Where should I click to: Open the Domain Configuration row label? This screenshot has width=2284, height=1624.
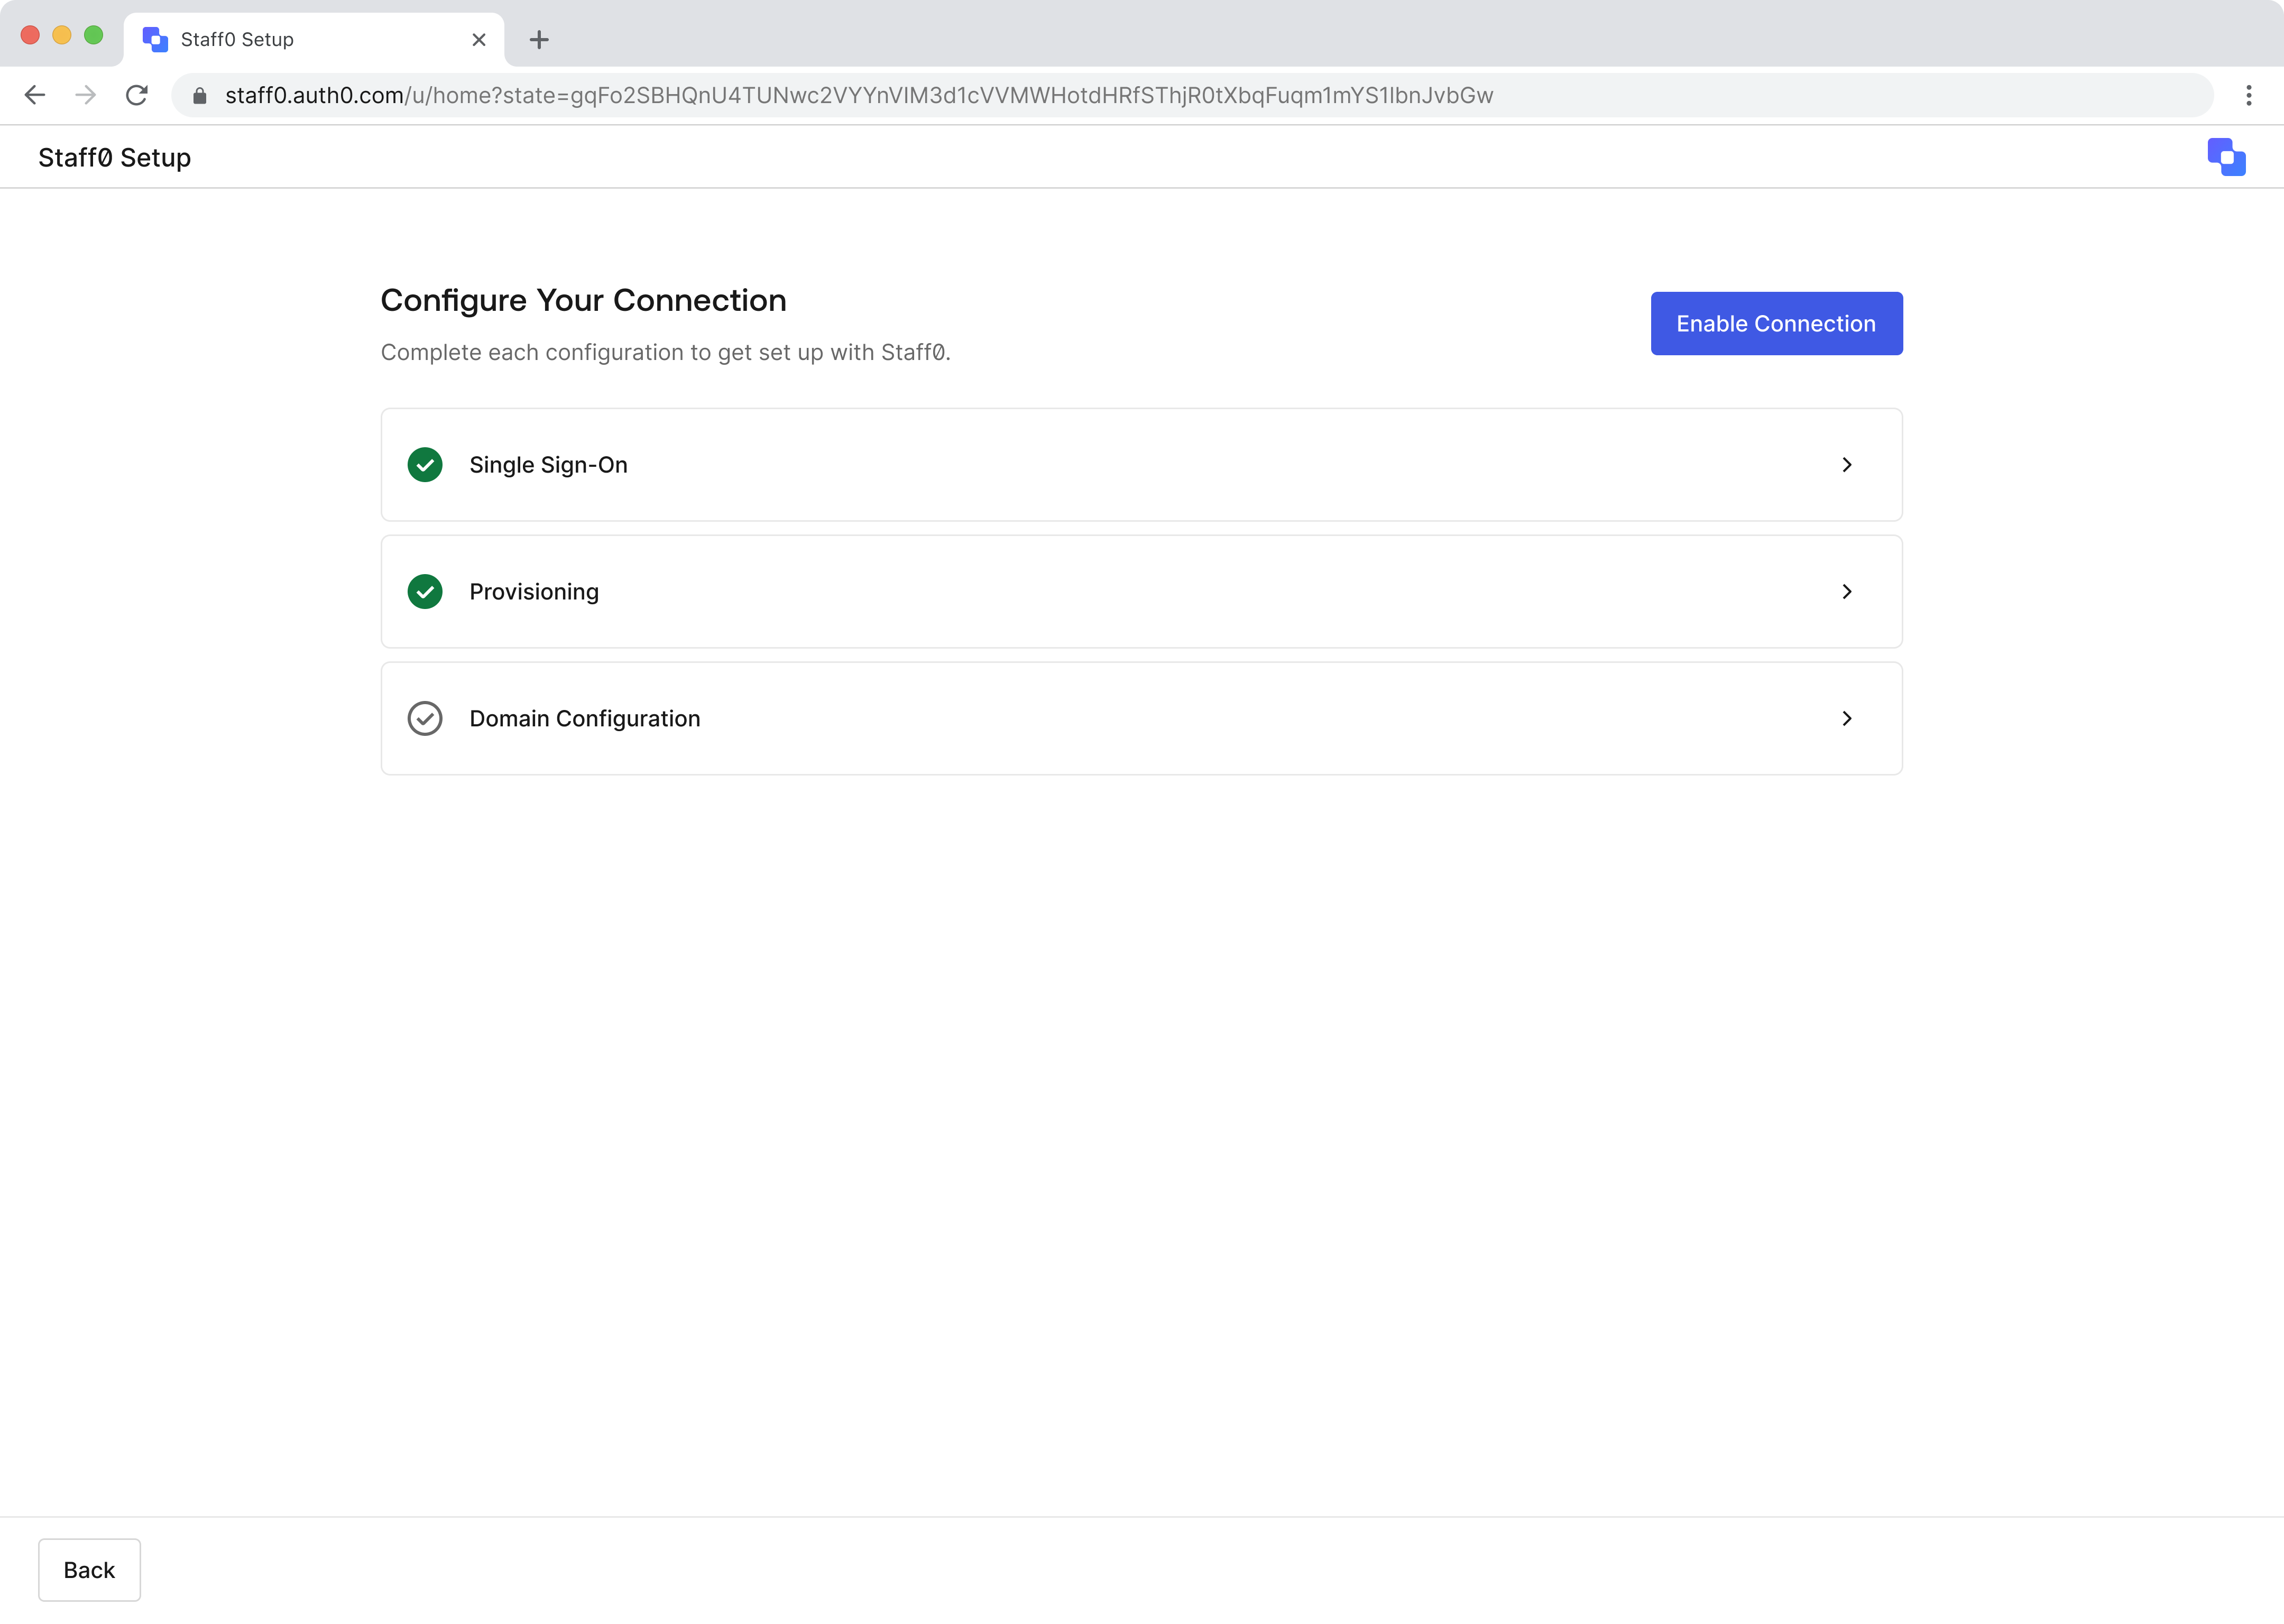tap(585, 719)
